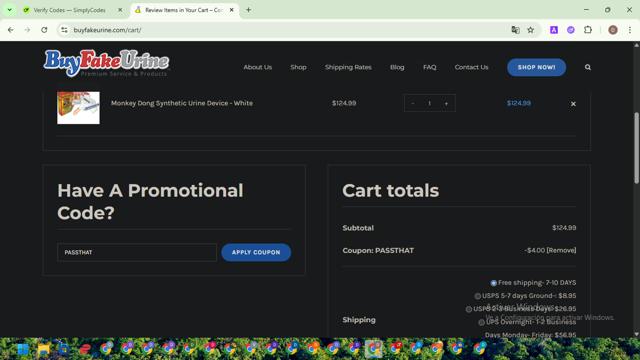Click the Cart totals heading
Image resolution: width=640 pixels, height=360 pixels.
pyautogui.click(x=390, y=191)
